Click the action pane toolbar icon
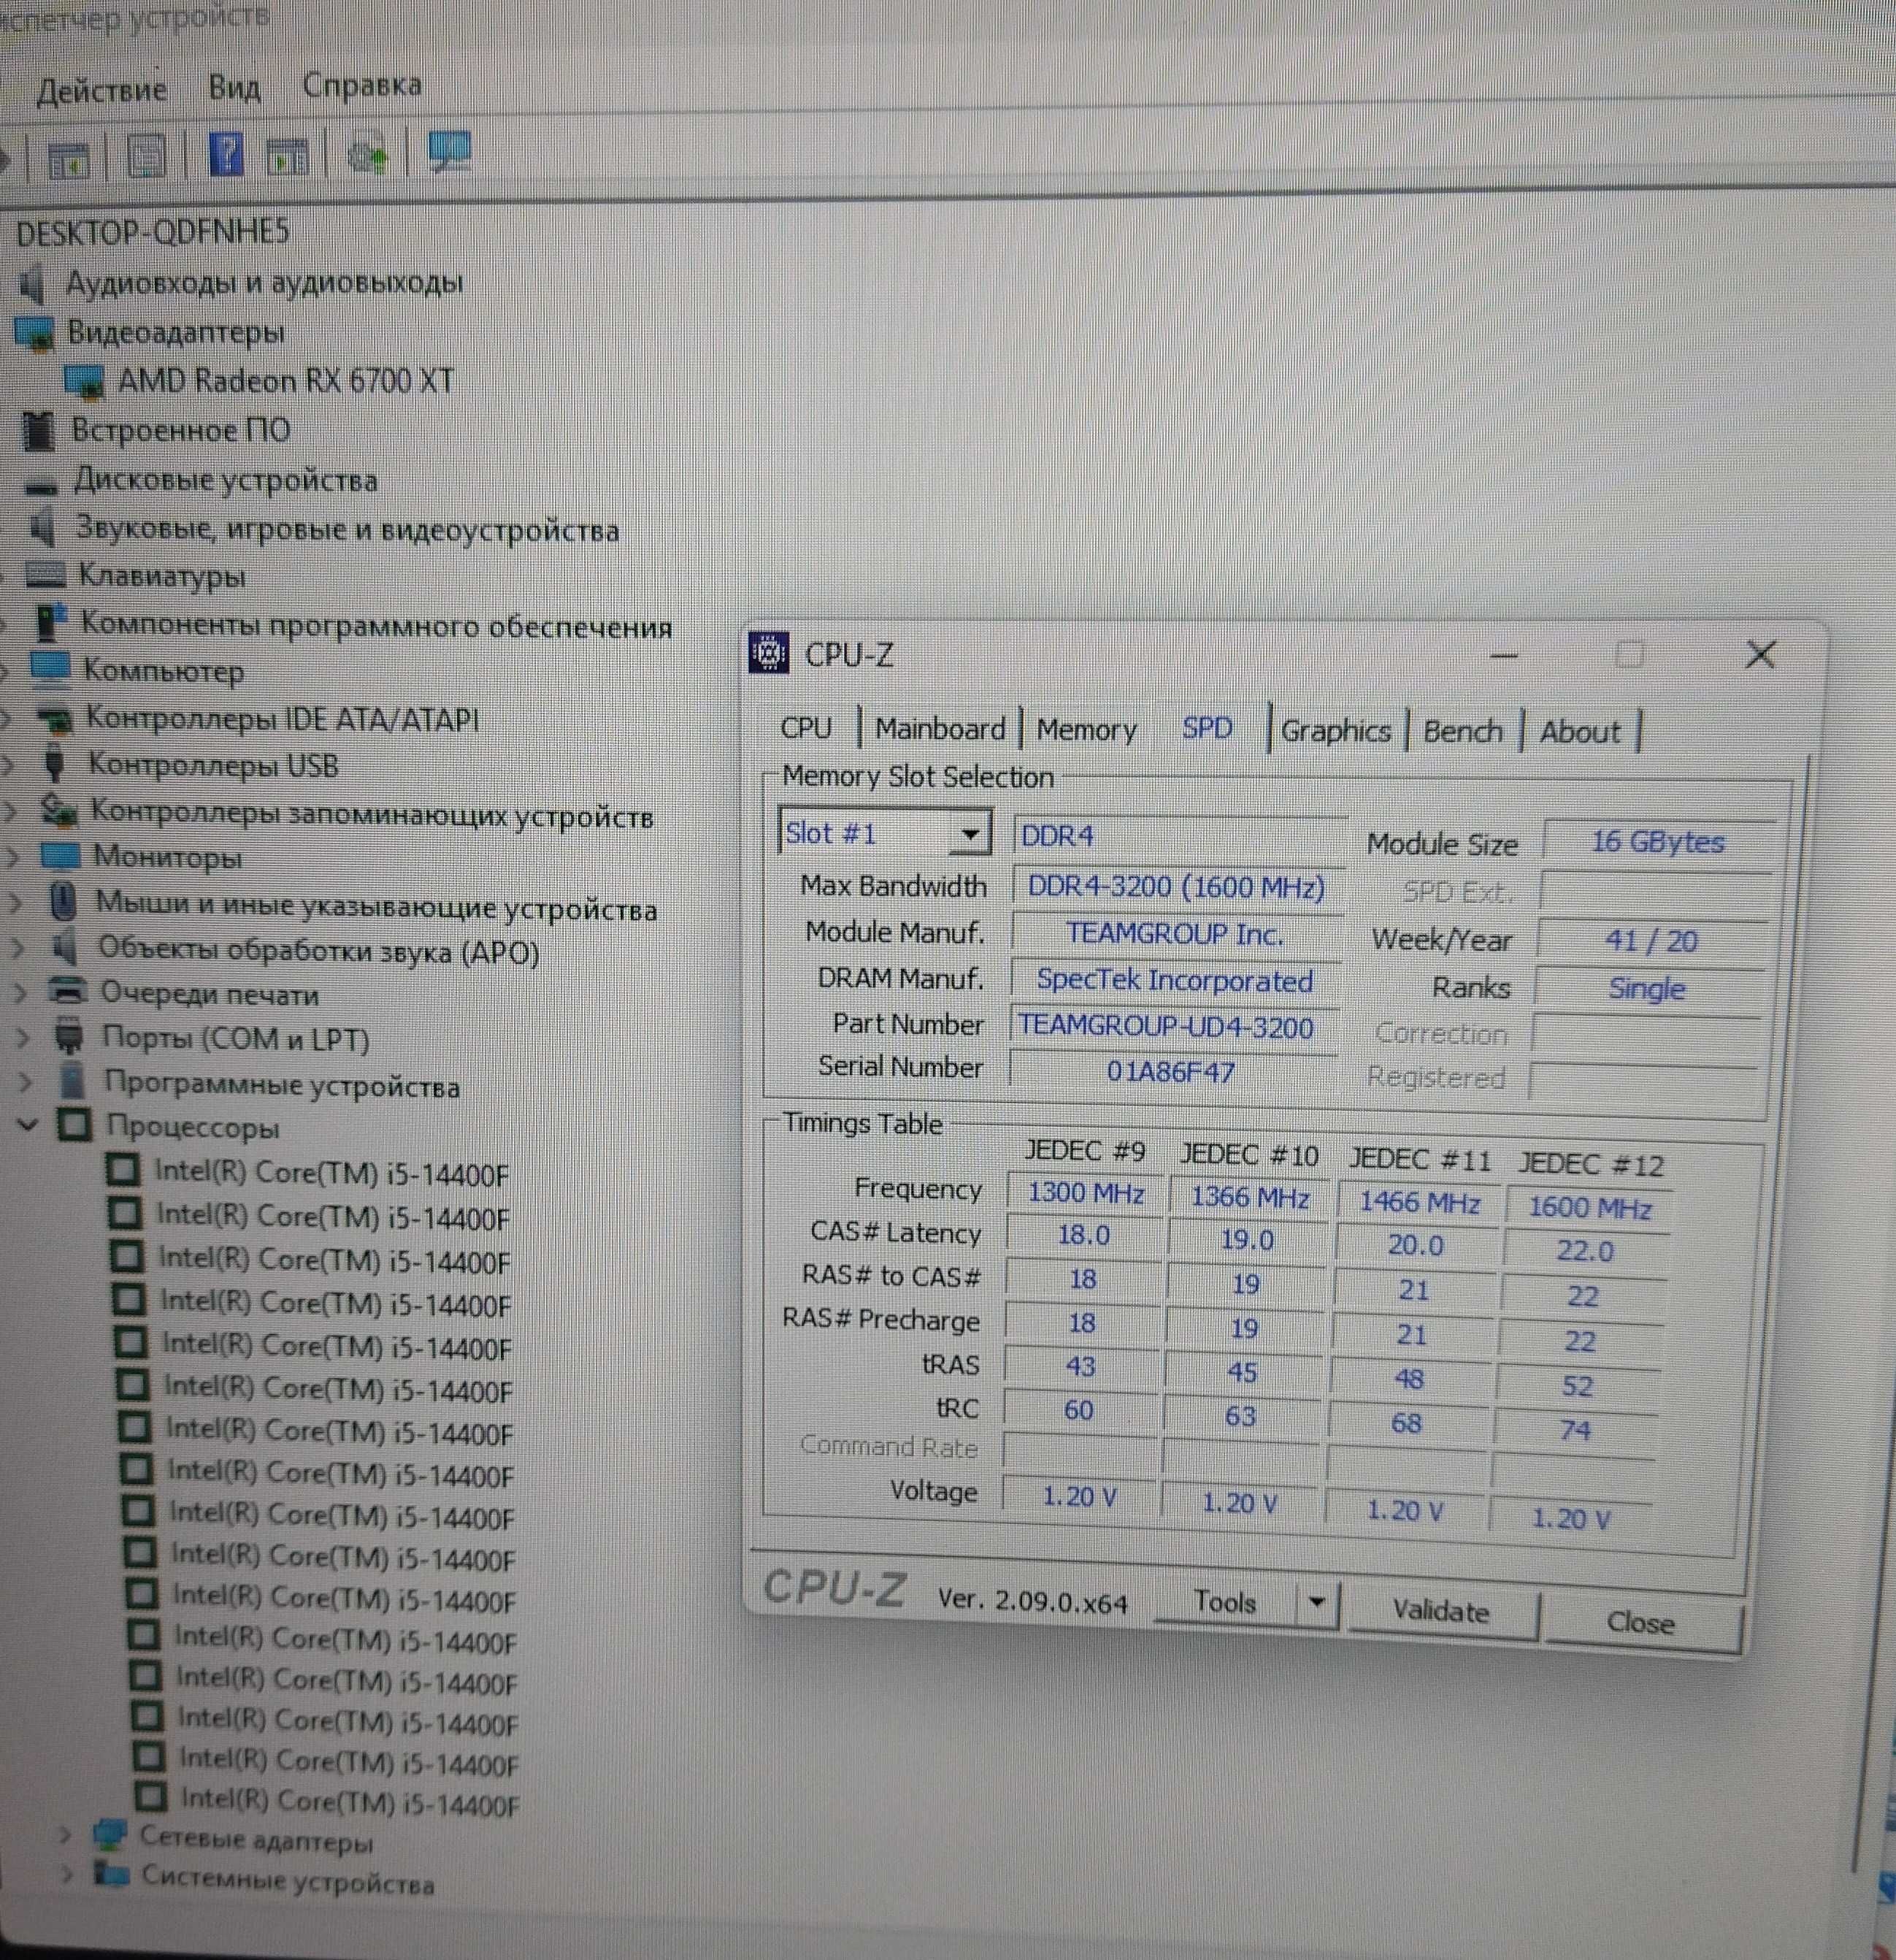 288,157
